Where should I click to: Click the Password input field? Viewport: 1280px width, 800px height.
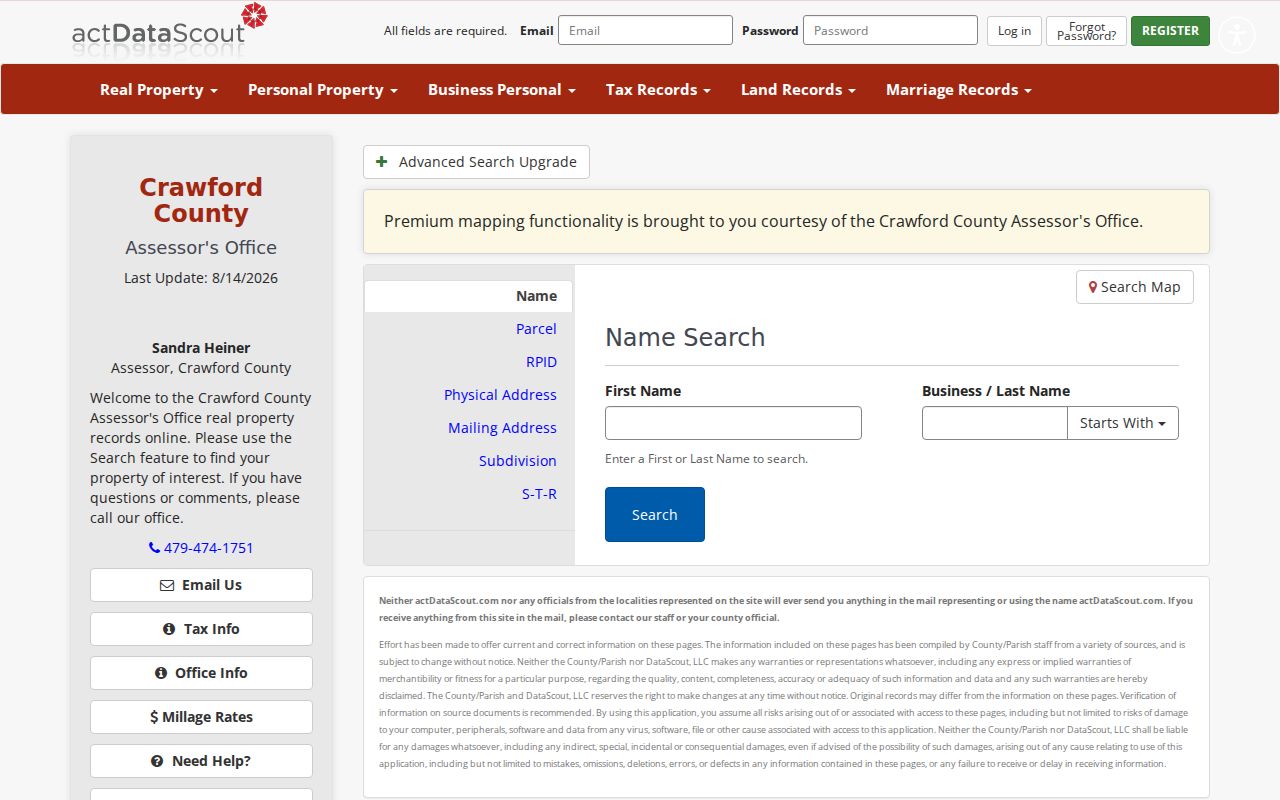coord(890,30)
